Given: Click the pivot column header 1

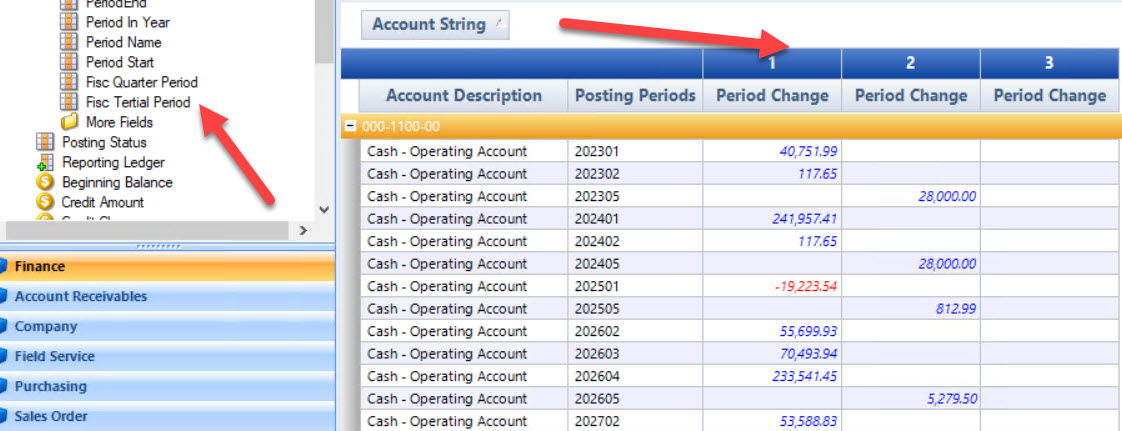Looking at the screenshot, I should click(772, 64).
